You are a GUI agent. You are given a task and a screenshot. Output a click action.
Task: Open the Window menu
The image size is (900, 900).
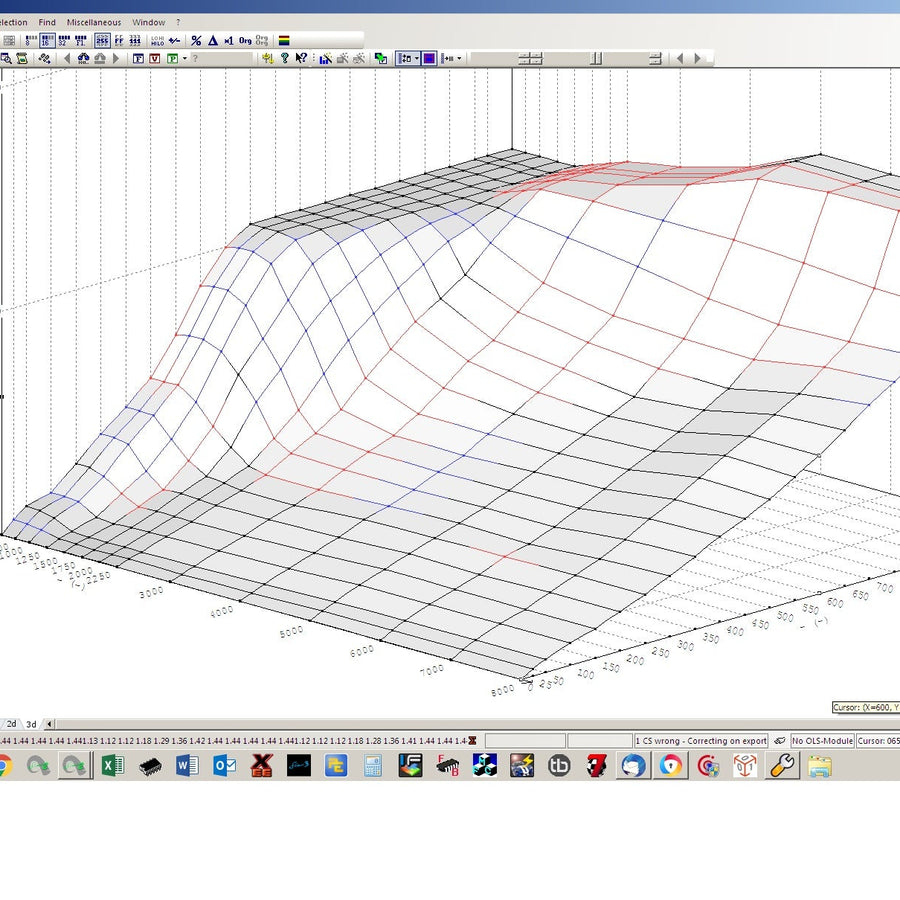[149, 22]
